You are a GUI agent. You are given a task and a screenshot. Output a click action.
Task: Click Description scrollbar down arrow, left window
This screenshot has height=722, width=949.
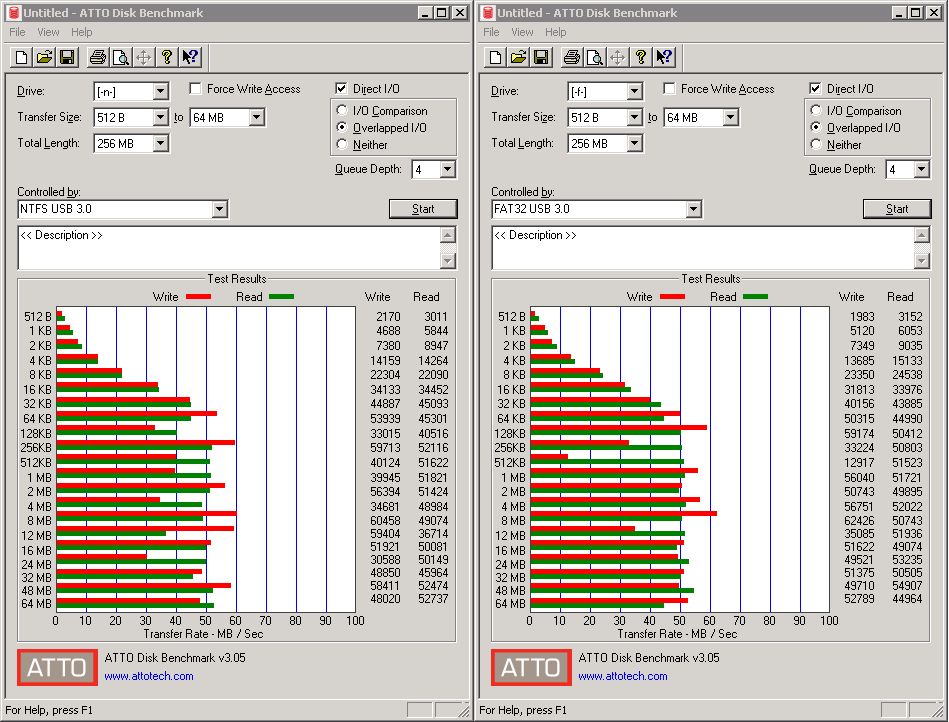(448, 261)
